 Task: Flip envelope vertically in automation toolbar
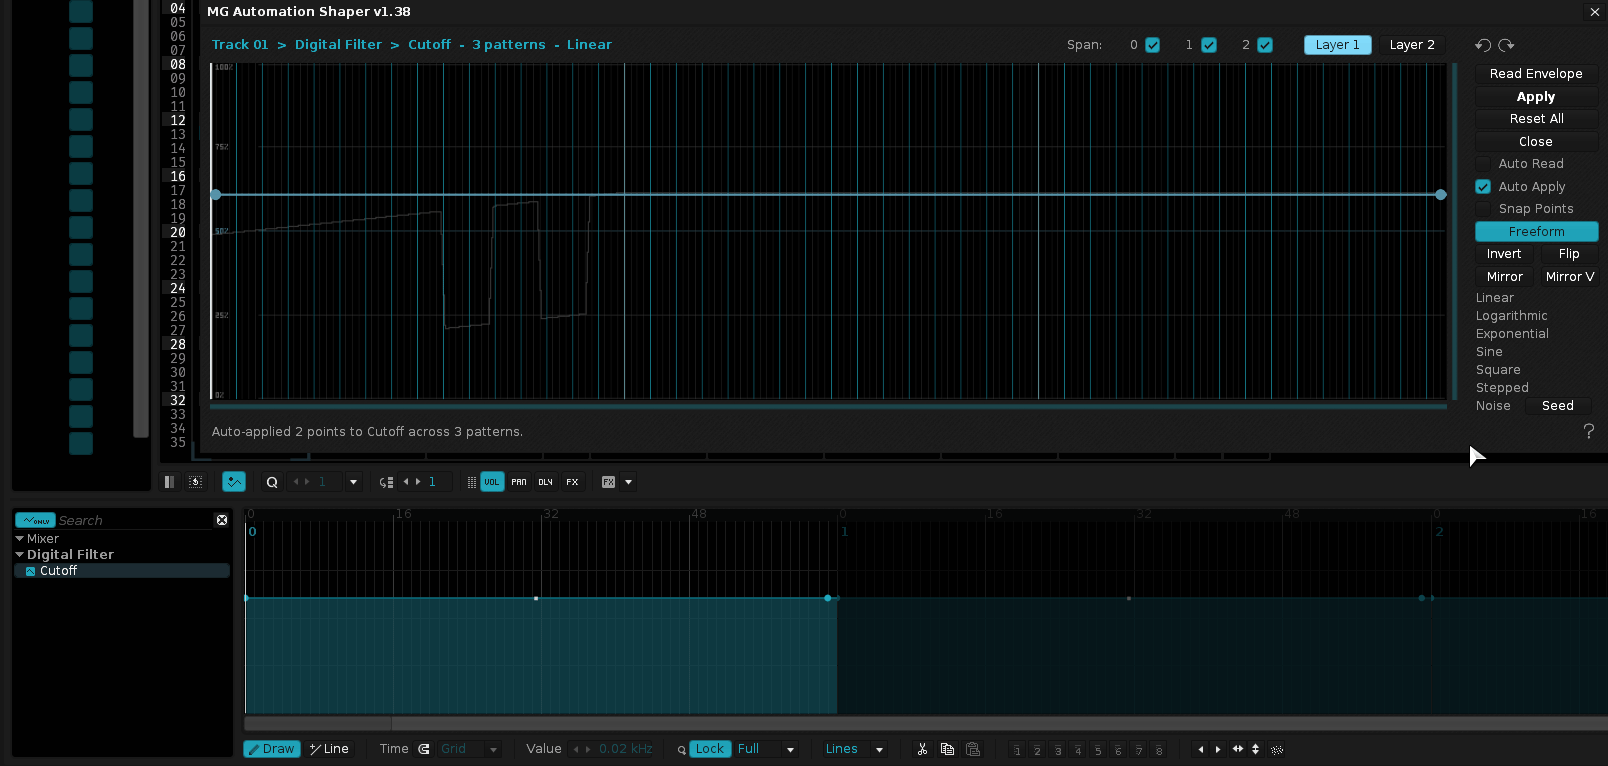click(1255, 749)
